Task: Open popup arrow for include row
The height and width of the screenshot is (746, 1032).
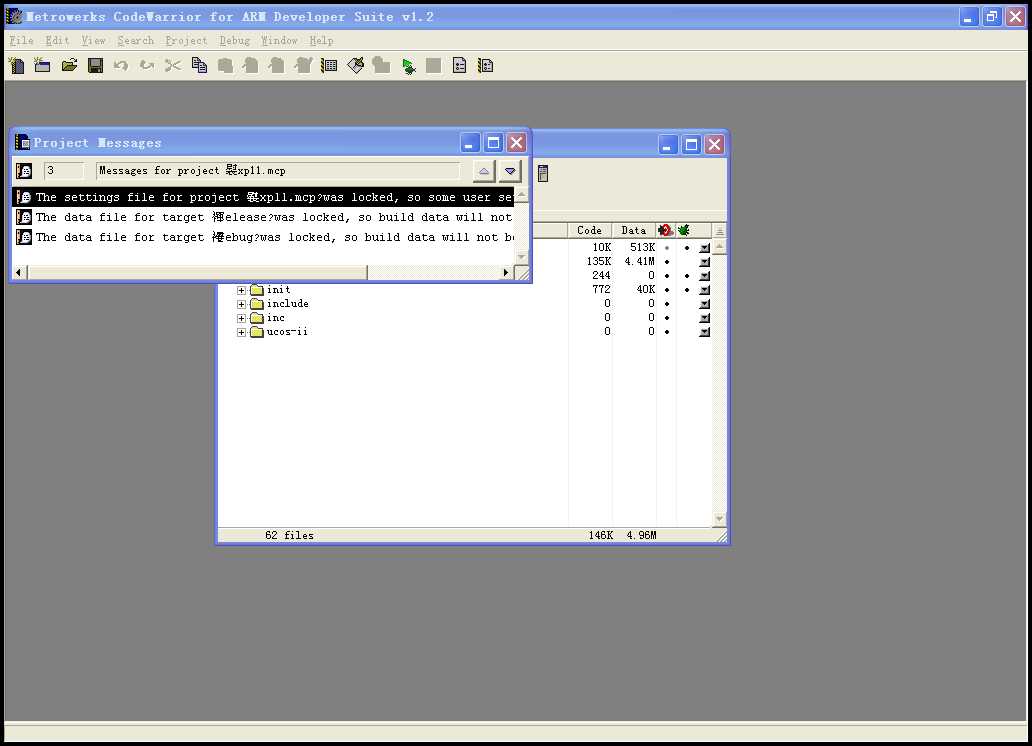Action: pos(704,304)
